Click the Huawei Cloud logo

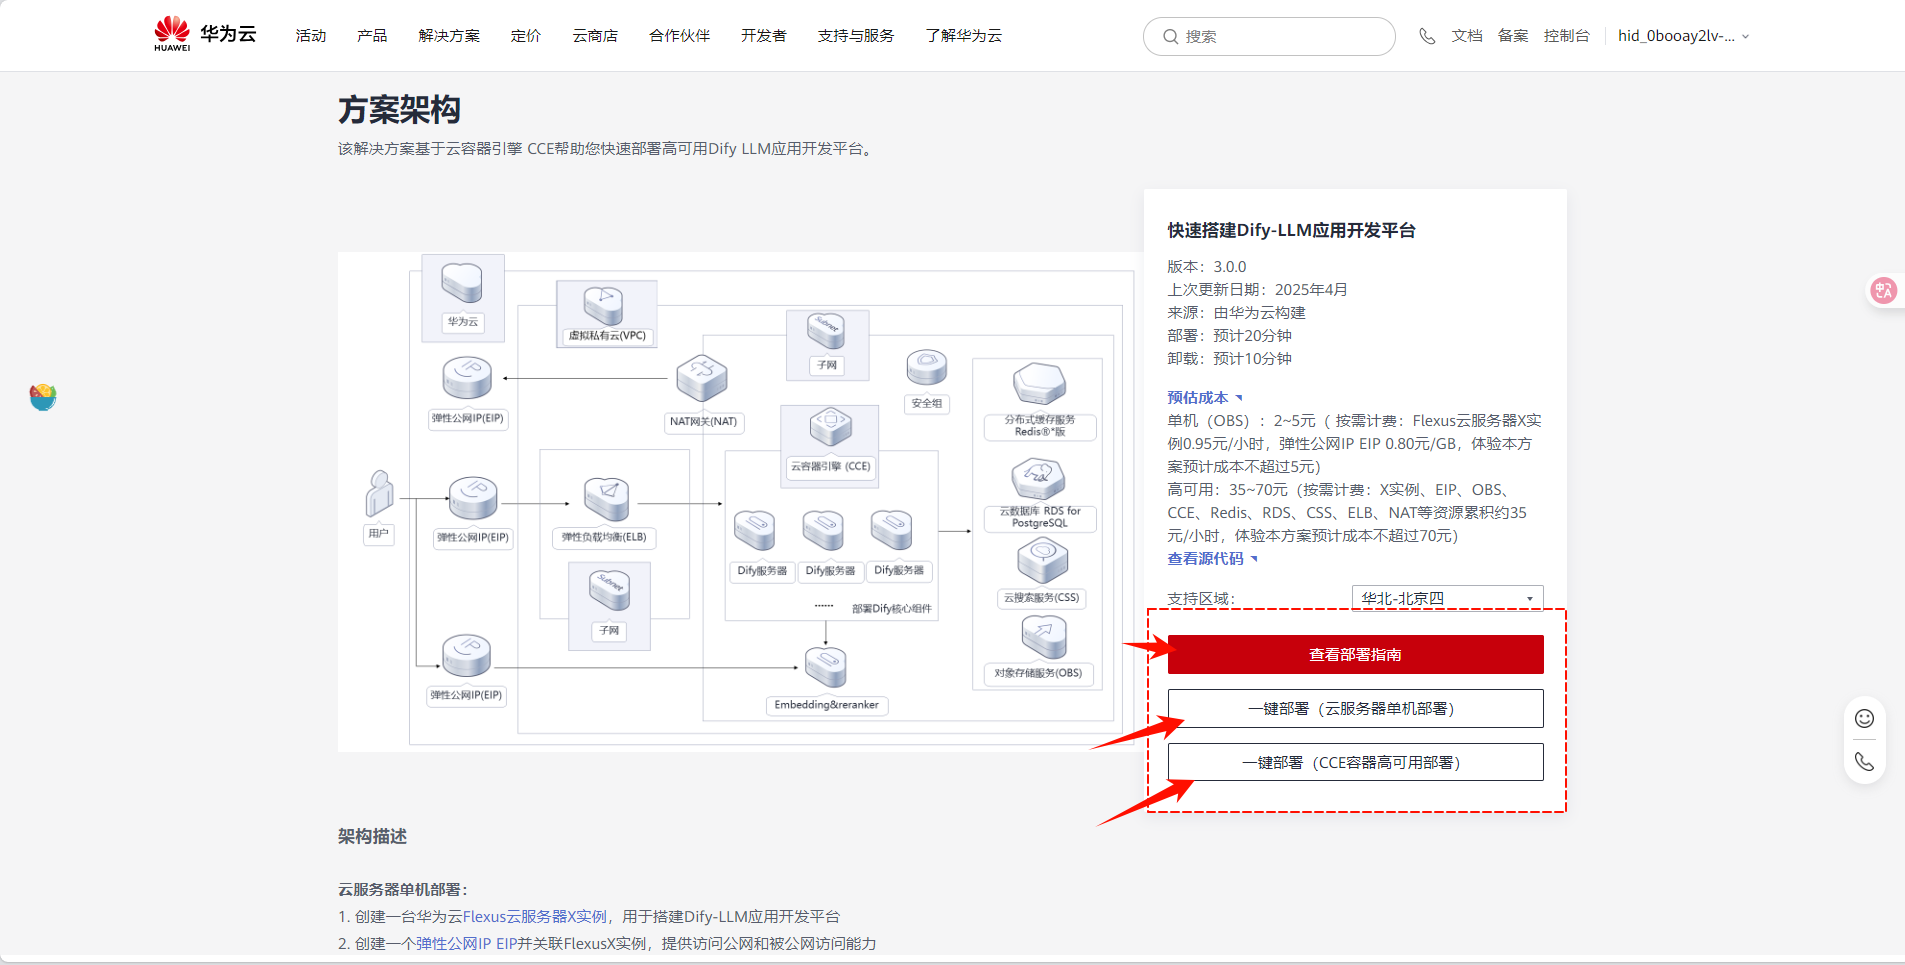pos(205,34)
